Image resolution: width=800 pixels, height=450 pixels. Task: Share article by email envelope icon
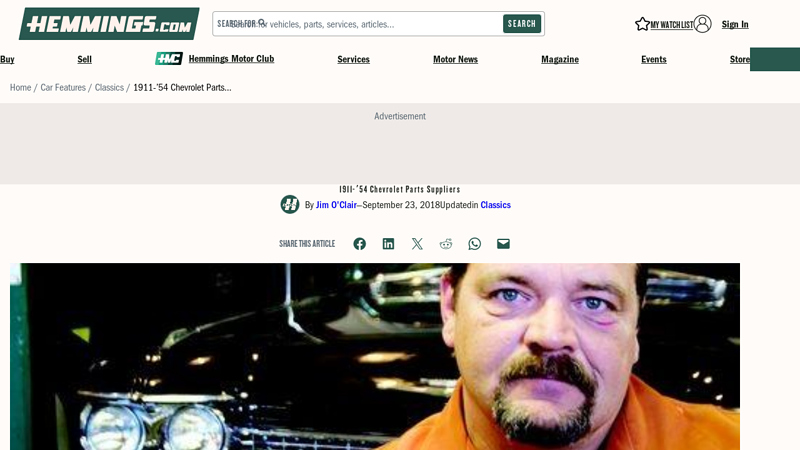503,244
